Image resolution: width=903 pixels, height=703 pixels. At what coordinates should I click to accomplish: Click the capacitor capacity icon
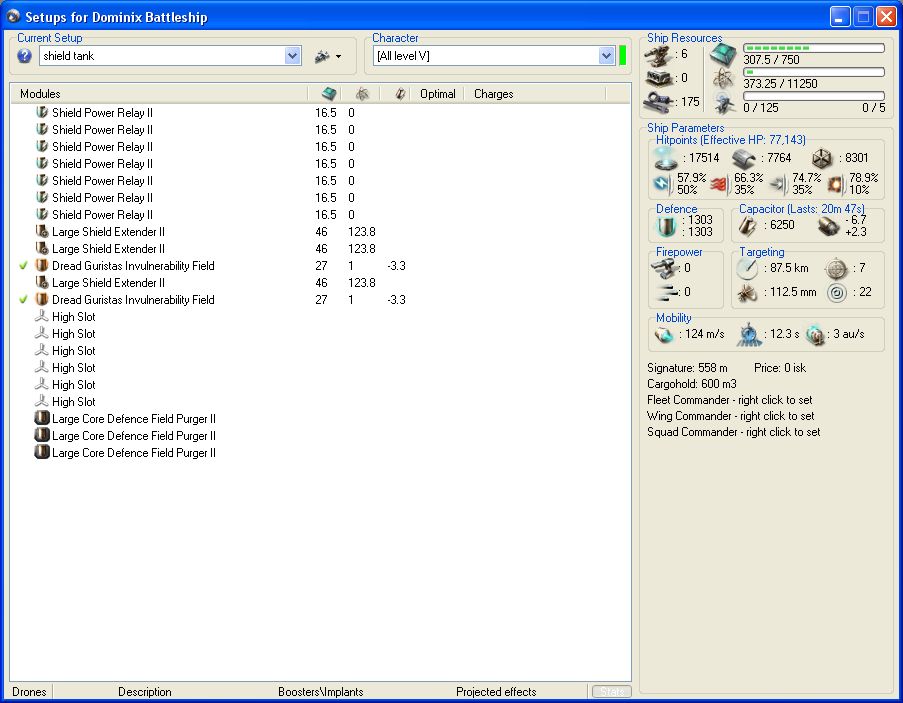pyautogui.click(x=748, y=226)
